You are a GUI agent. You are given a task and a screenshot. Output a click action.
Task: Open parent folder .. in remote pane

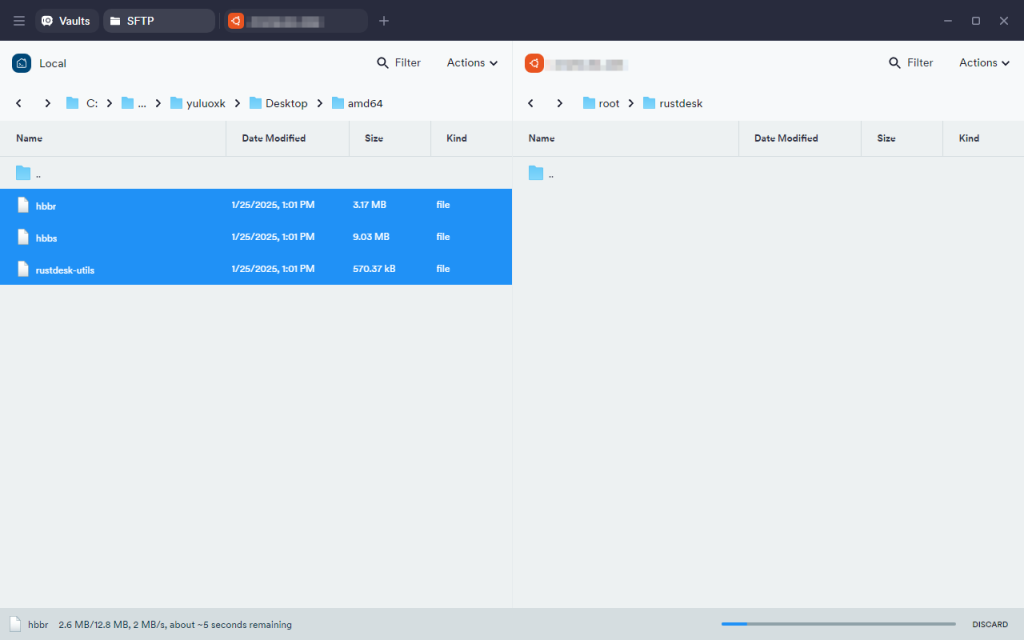768,173
